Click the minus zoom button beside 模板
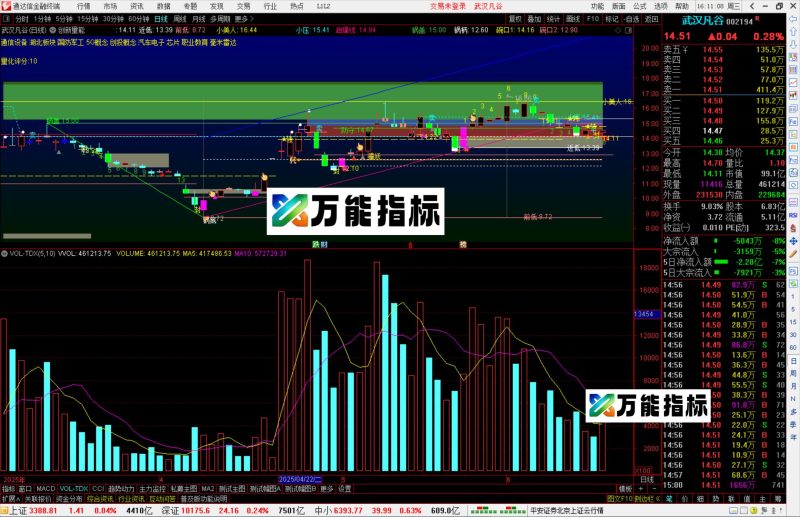This screenshot has width=800, height=517. click(x=654, y=489)
